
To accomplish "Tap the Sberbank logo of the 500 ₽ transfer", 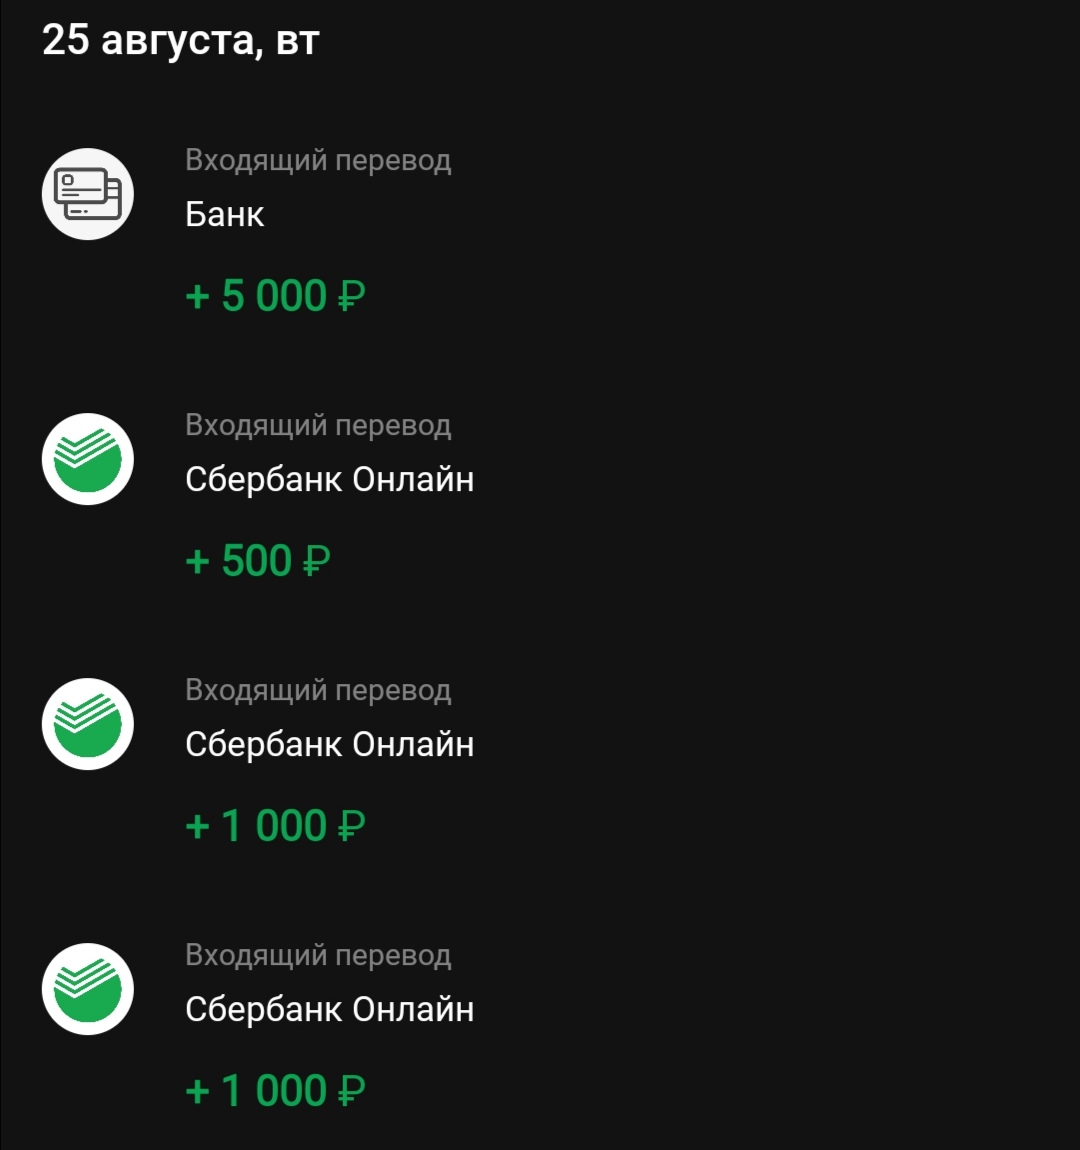I will pyautogui.click(x=88, y=459).
